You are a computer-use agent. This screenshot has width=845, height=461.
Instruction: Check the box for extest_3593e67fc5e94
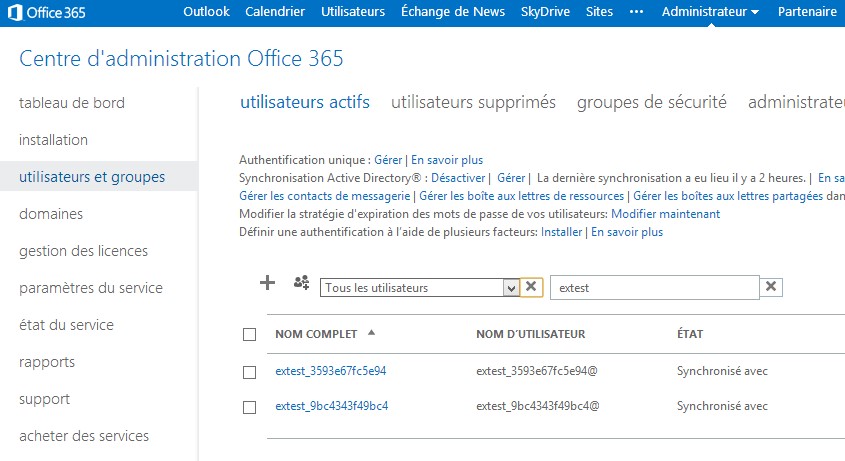pyautogui.click(x=250, y=372)
